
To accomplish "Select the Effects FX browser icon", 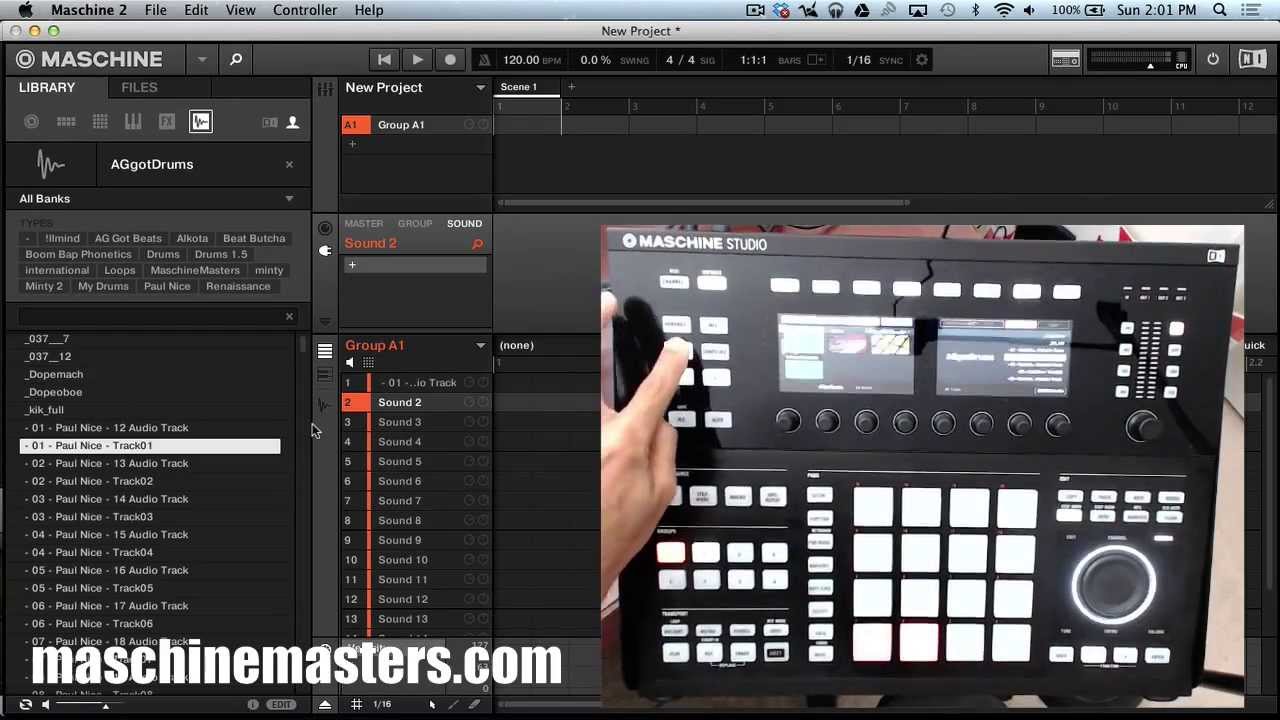I will pos(167,122).
